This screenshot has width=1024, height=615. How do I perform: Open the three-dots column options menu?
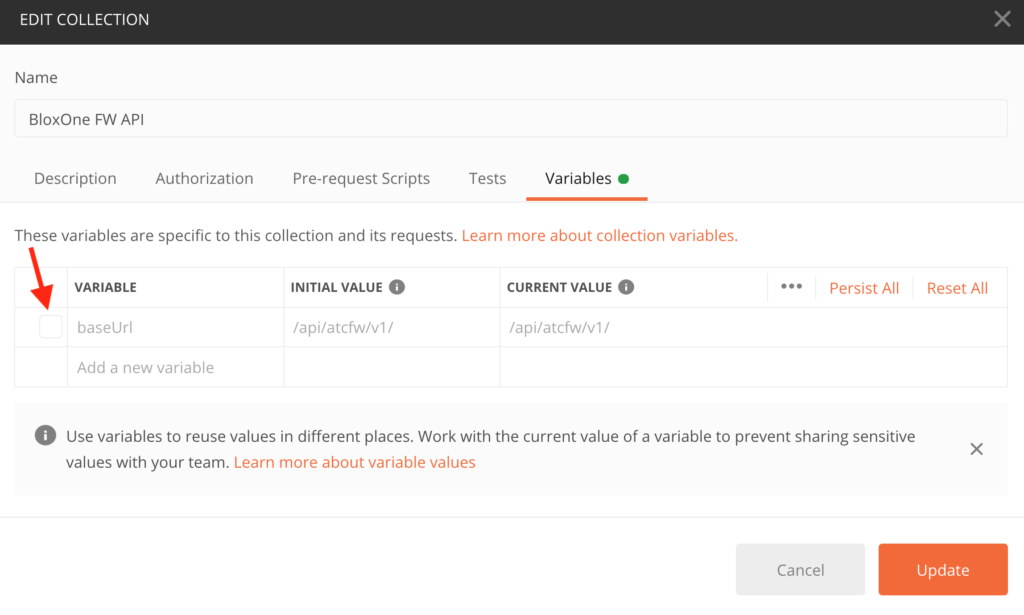pyautogui.click(x=791, y=287)
